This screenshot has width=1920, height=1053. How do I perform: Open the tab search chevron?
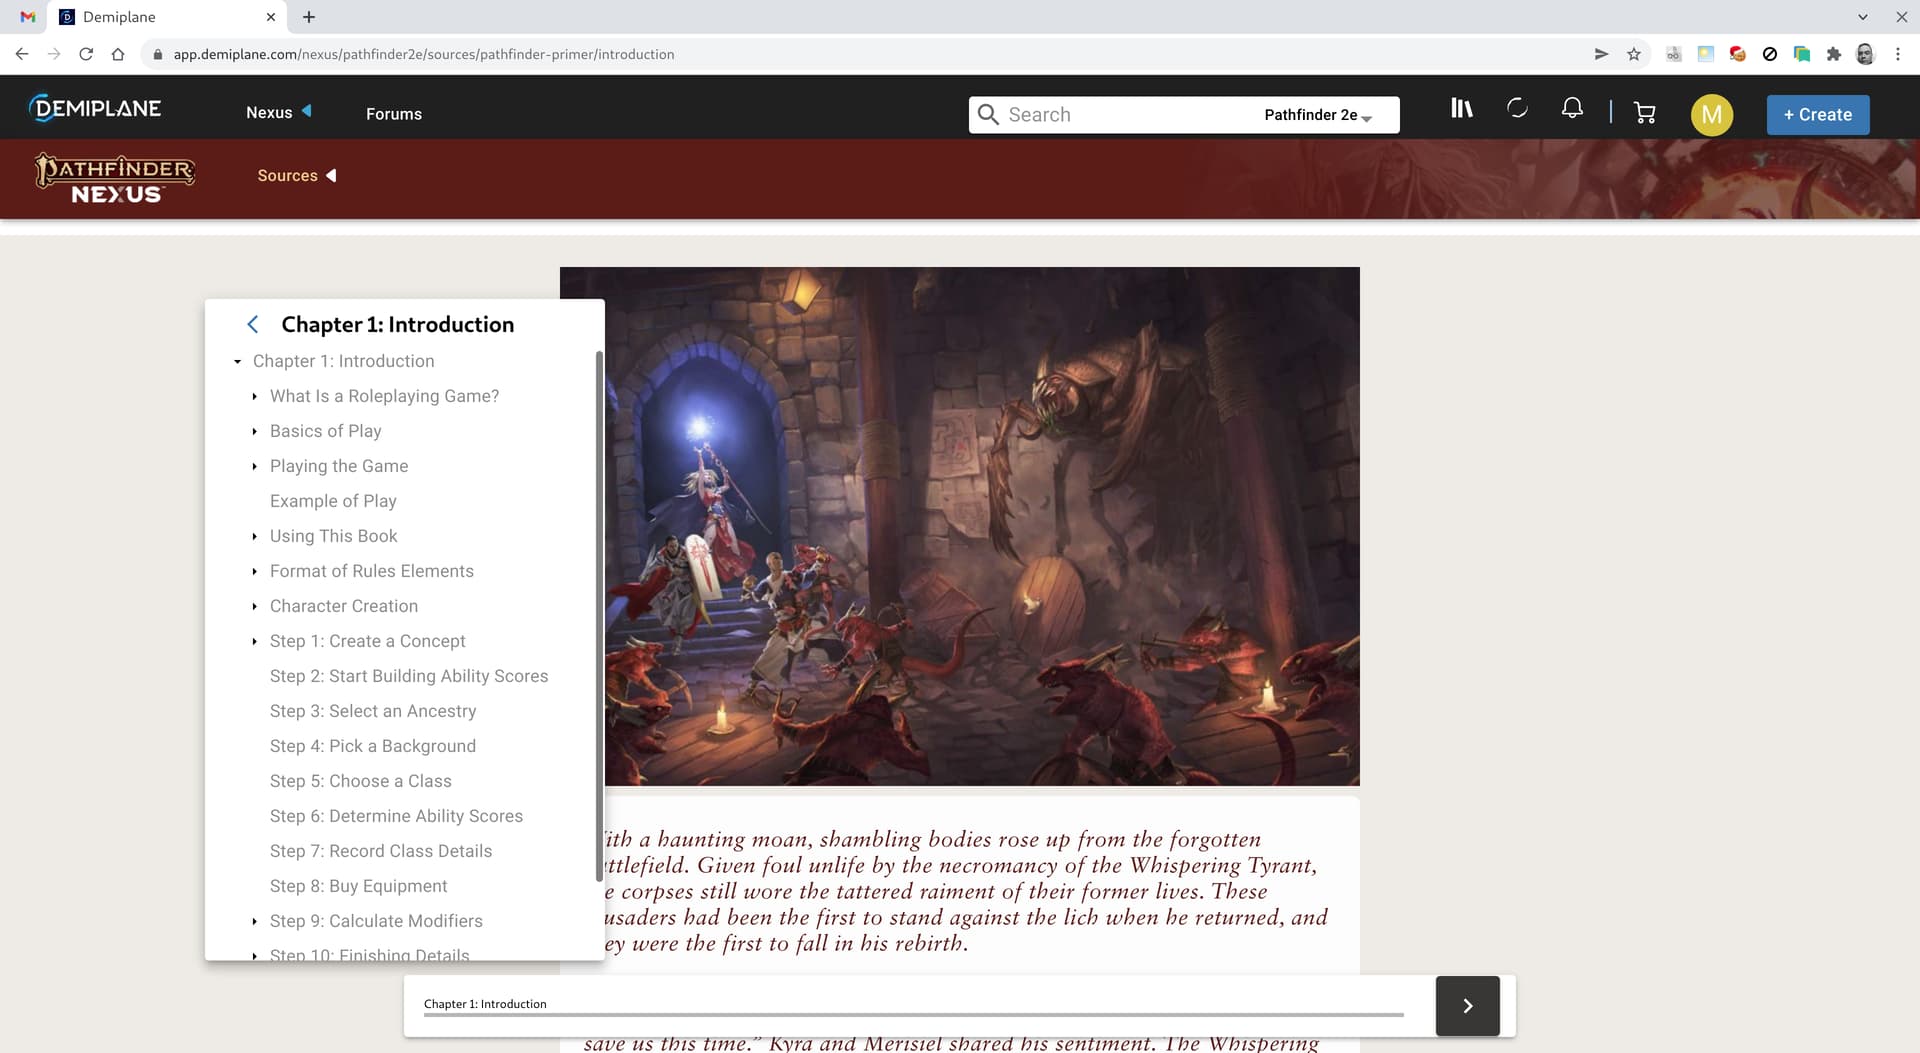click(x=1862, y=17)
